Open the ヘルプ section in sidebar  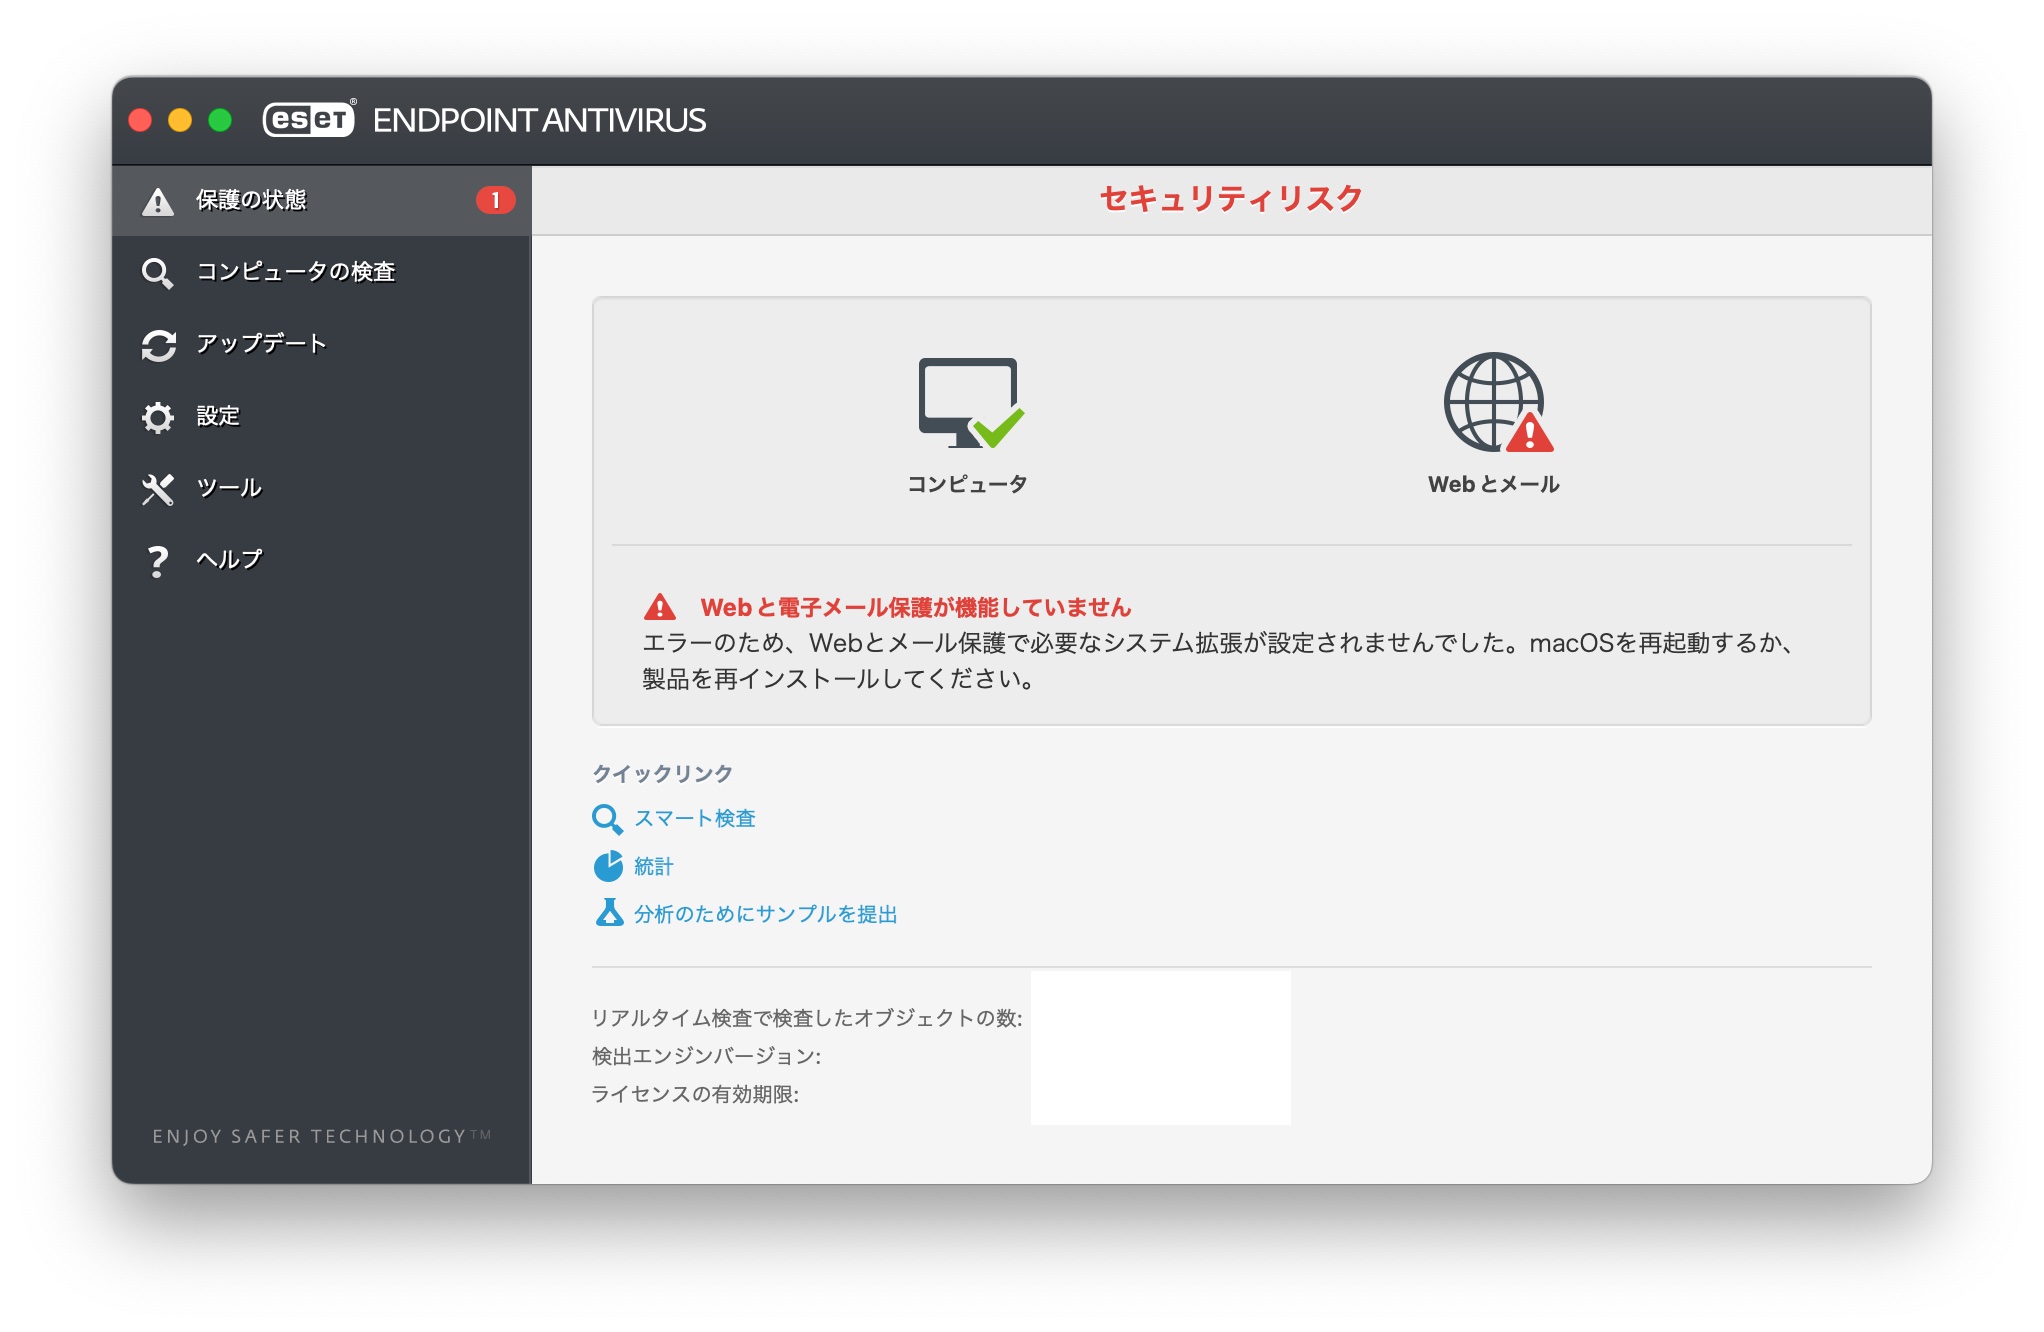pyautogui.click(x=229, y=560)
